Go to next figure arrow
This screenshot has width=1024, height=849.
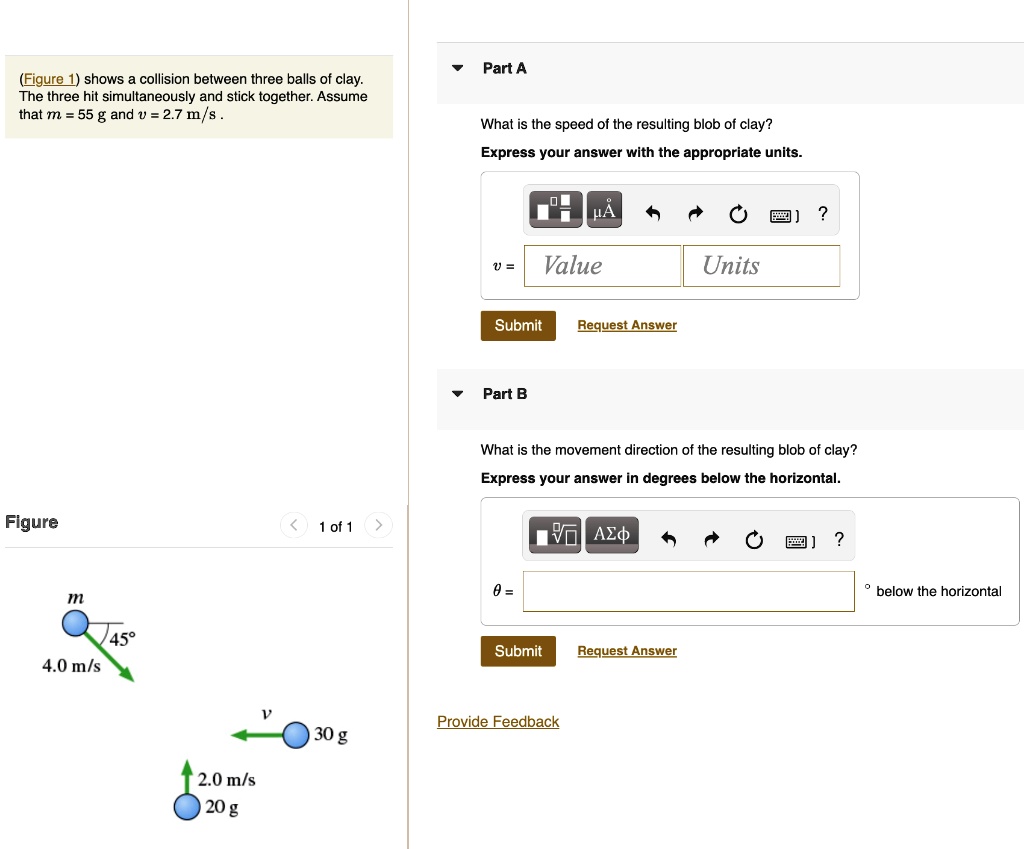pyautogui.click(x=378, y=526)
